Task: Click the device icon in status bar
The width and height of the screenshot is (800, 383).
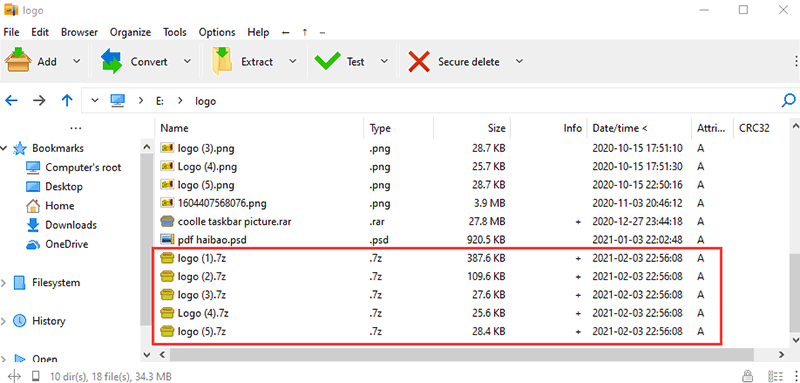Action: [35, 376]
